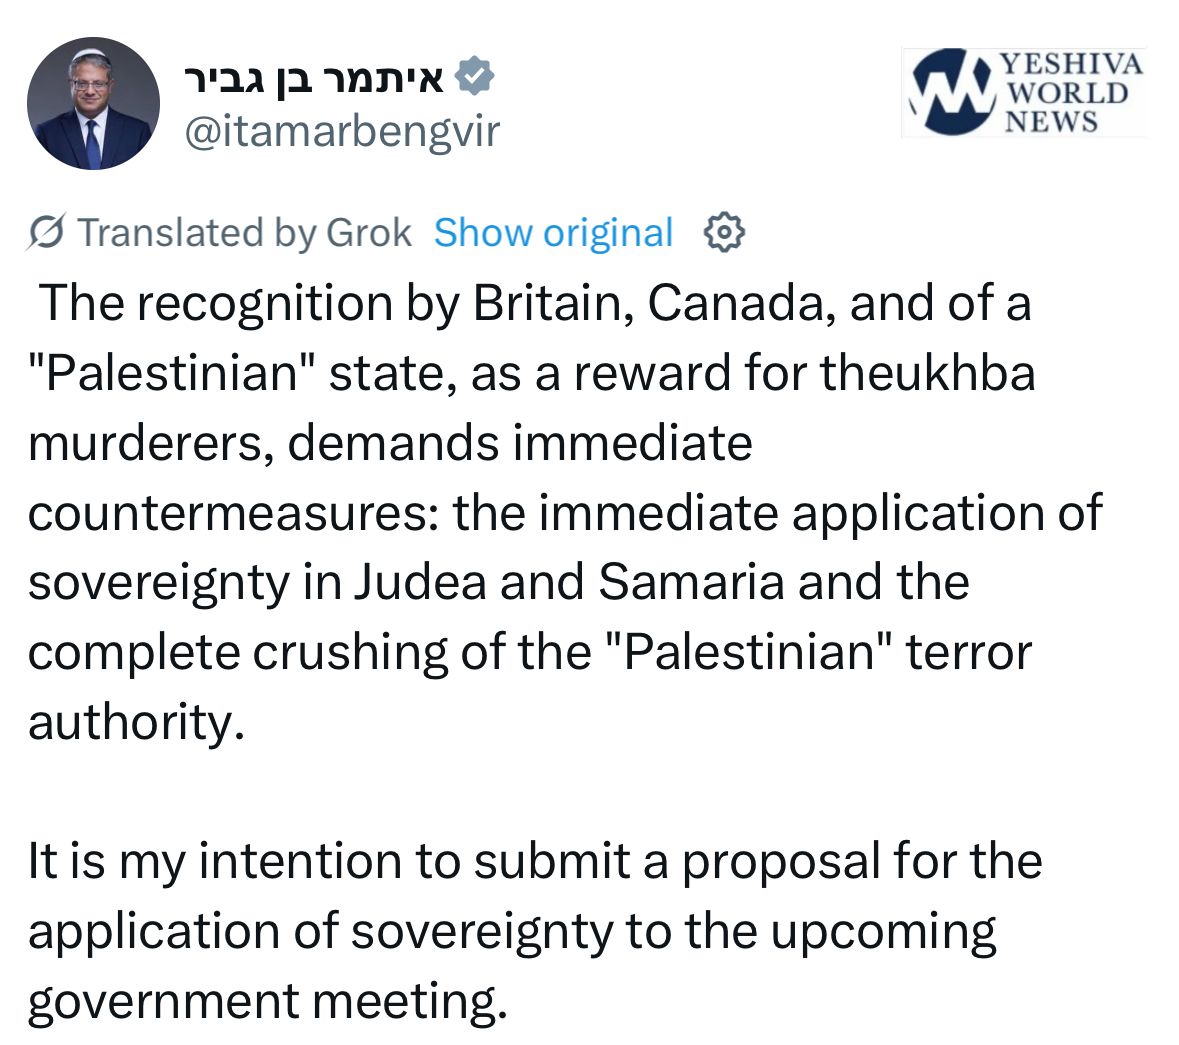Click the Translated by Grok label
This screenshot has height=1045, width=1179.
point(244,232)
